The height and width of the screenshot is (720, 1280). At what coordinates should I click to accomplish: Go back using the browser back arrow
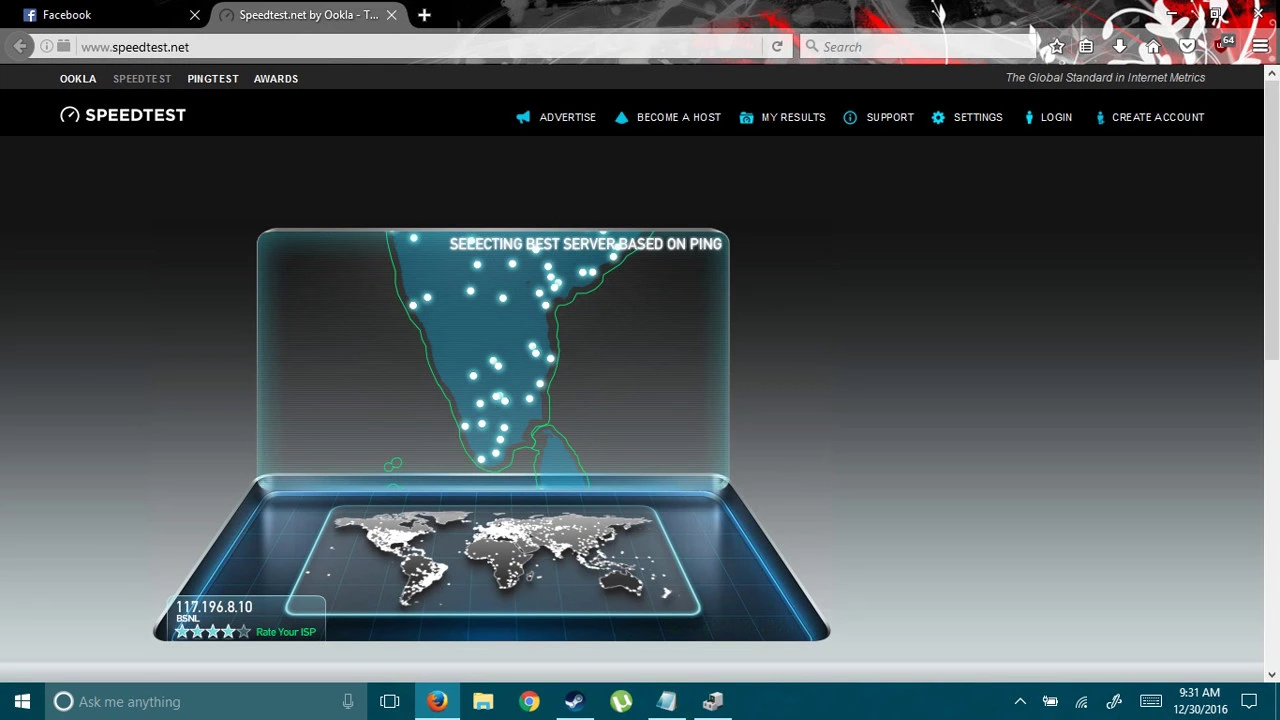[20, 46]
